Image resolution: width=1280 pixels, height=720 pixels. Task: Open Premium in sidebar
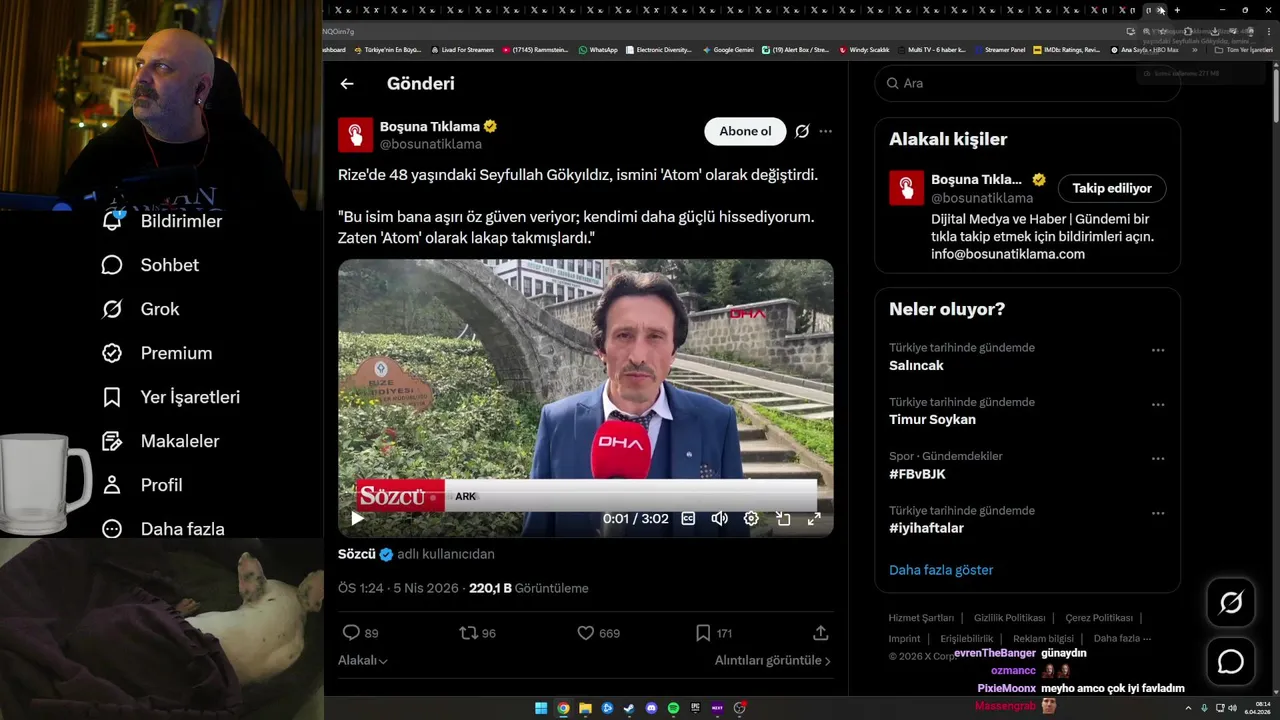click(x=157, y=353)
